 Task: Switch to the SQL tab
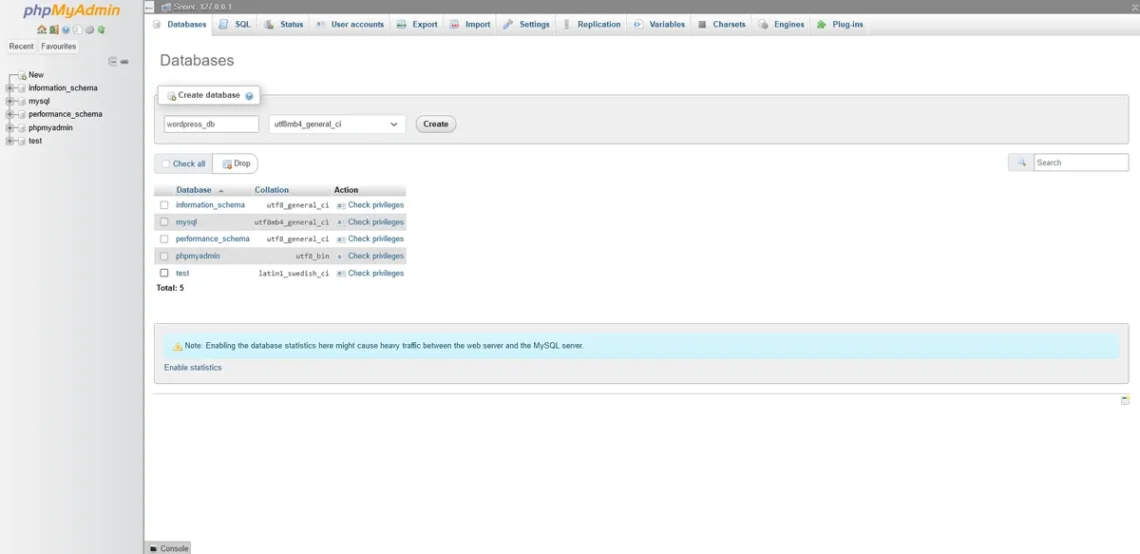[235, 25]
